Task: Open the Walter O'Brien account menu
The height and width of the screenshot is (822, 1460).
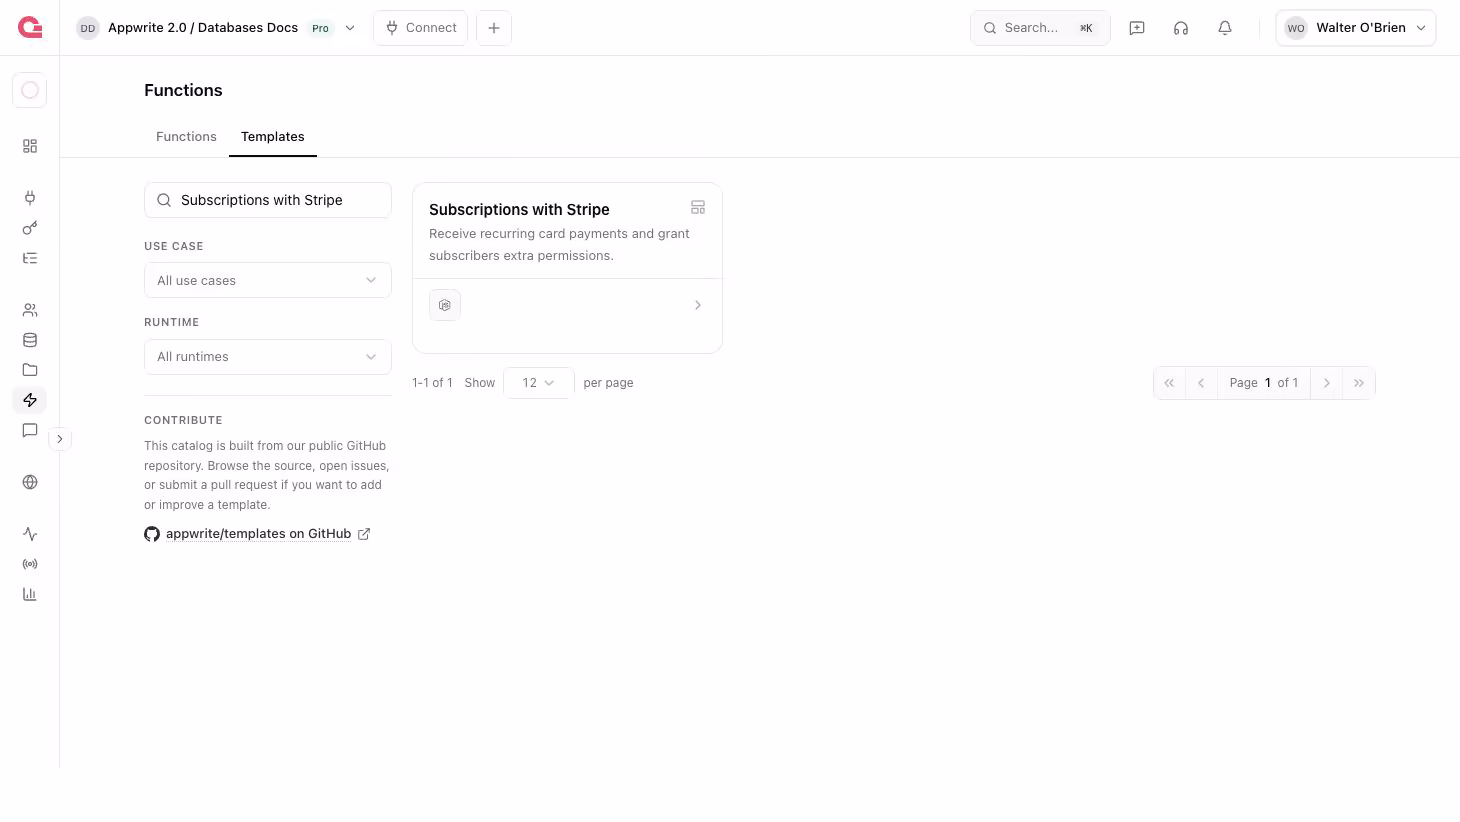Action: click(1356, 28)
